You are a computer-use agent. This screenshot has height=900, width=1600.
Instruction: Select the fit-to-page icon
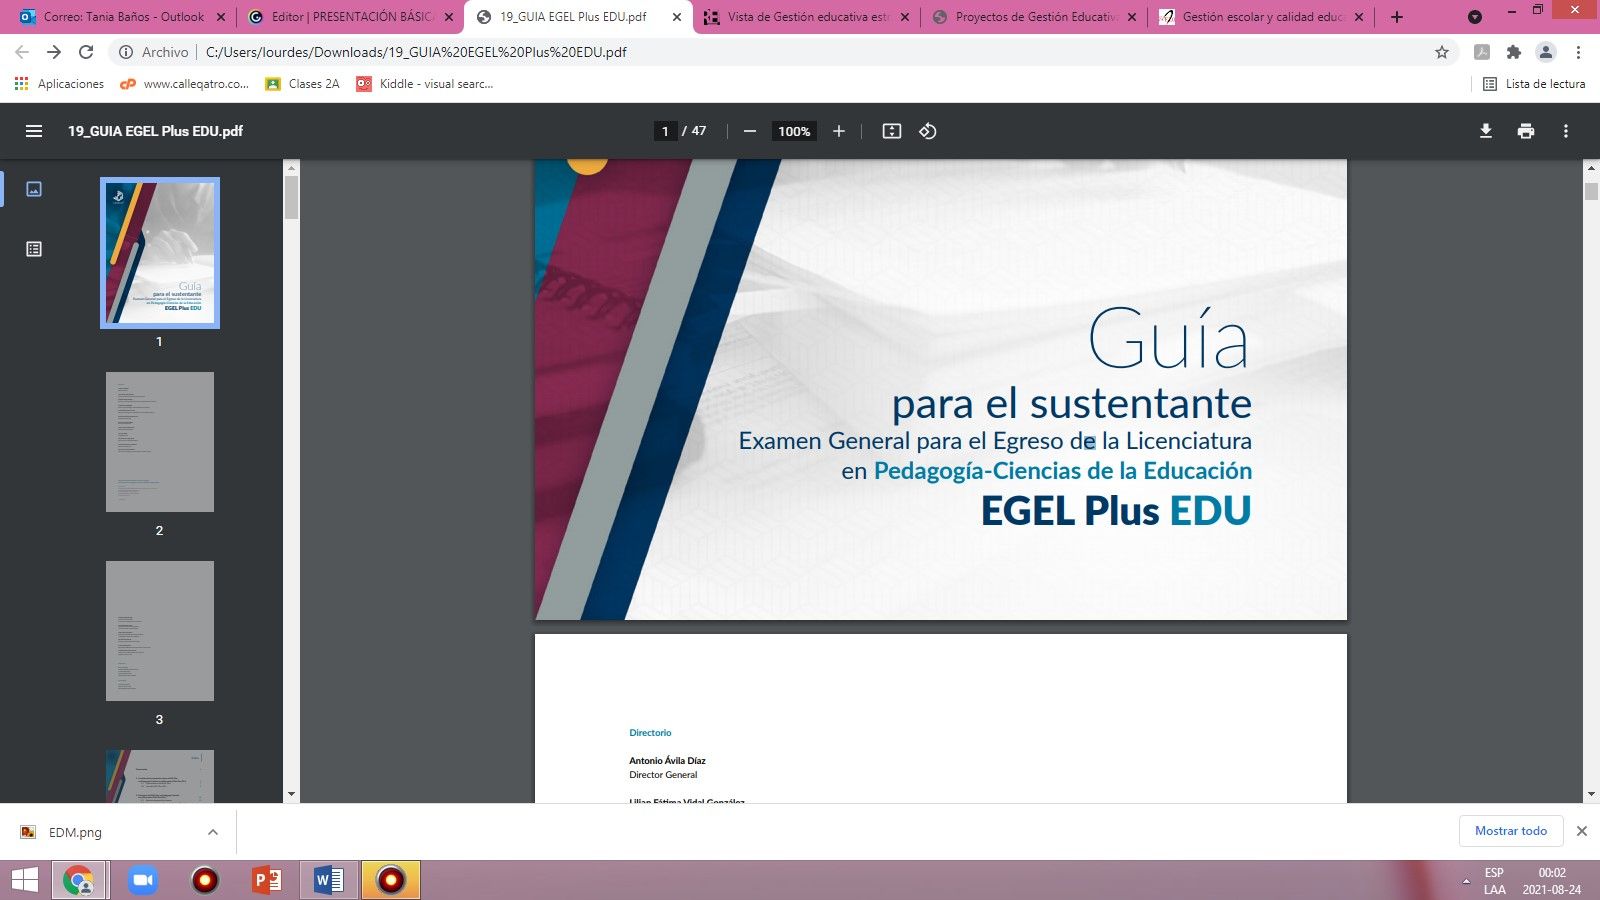[x=891, y=130]
